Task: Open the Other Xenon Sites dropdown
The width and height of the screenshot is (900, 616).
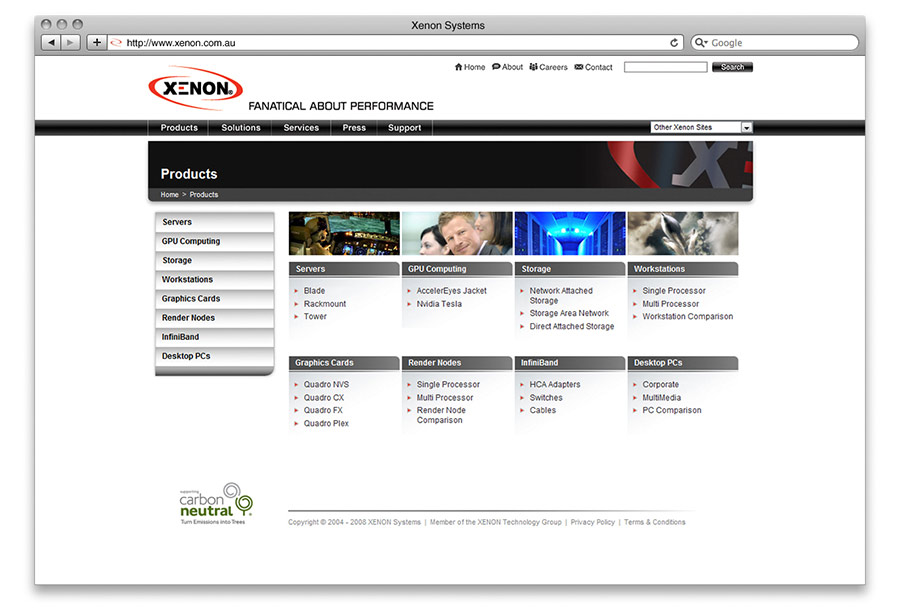Action: [700, 128]
